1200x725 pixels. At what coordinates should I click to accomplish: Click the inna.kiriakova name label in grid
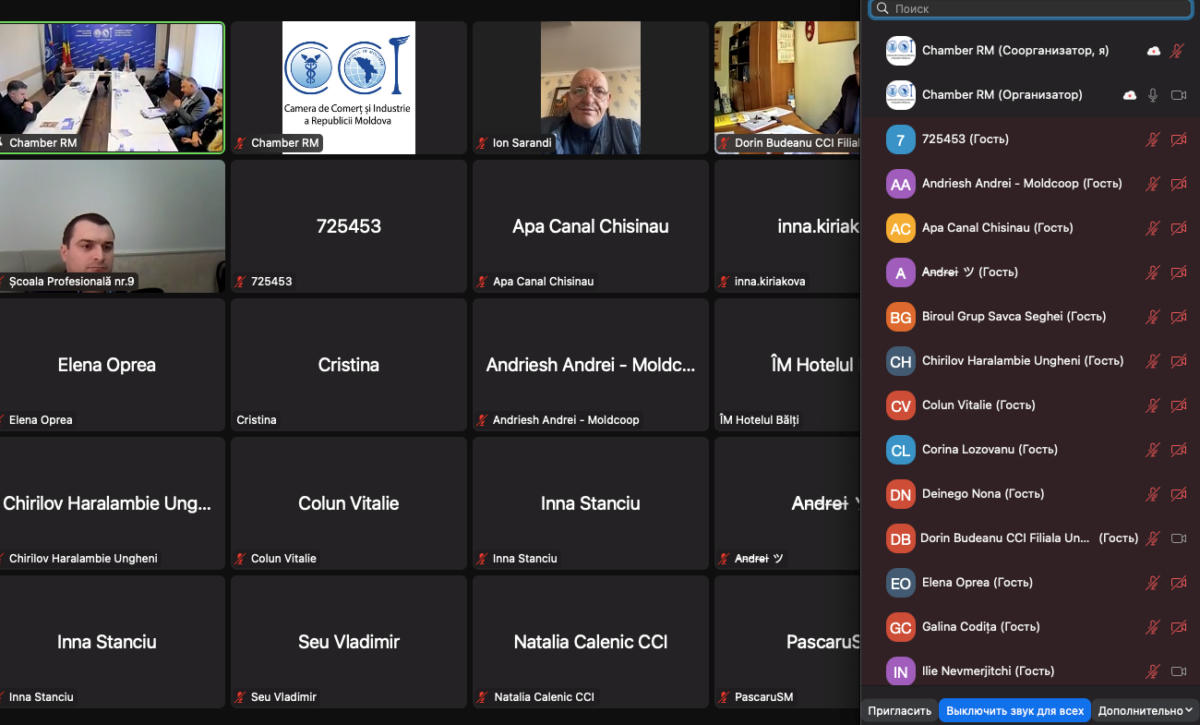click(770, 282)
